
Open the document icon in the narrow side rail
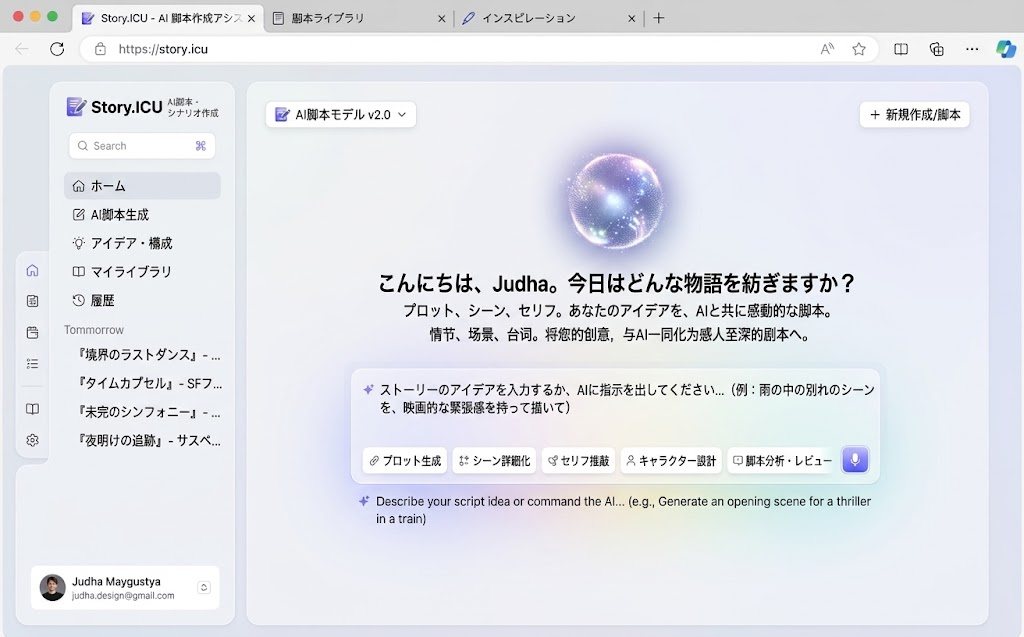(x=32, y=301)
